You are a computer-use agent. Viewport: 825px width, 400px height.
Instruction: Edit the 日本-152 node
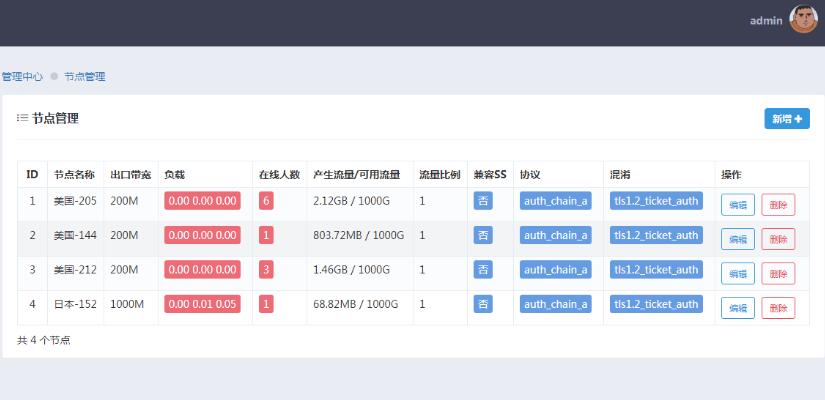[738, 308]
